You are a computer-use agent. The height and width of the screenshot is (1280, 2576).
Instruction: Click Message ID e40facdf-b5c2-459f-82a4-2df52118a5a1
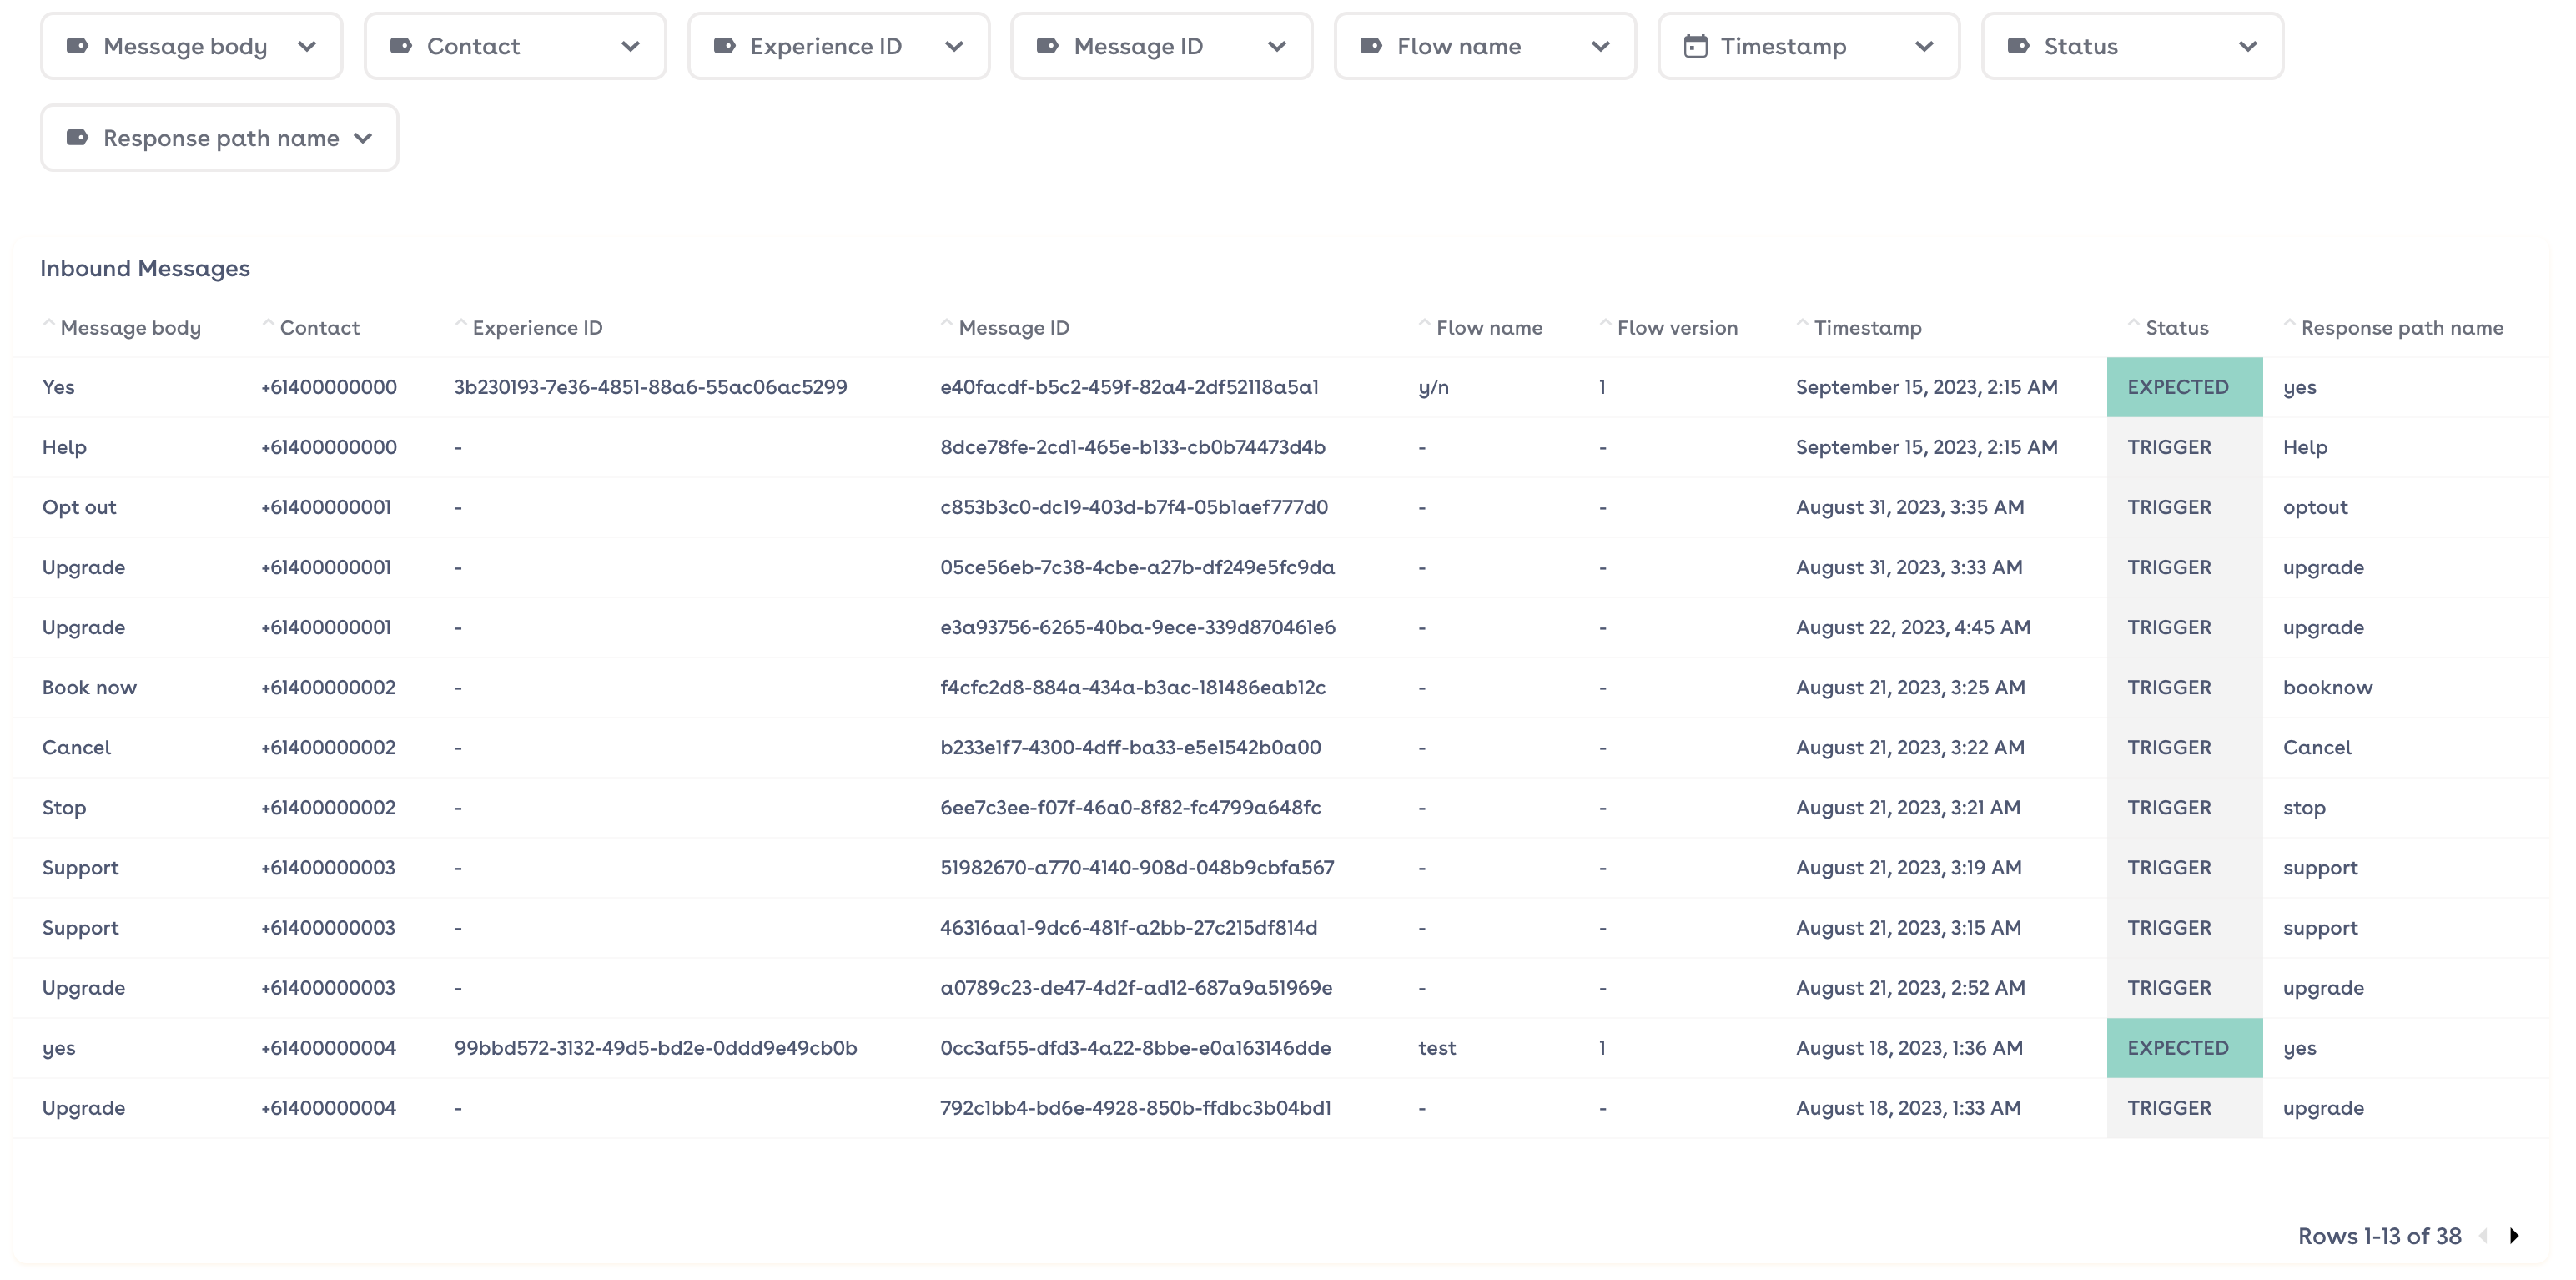(x=1130, y=387)
